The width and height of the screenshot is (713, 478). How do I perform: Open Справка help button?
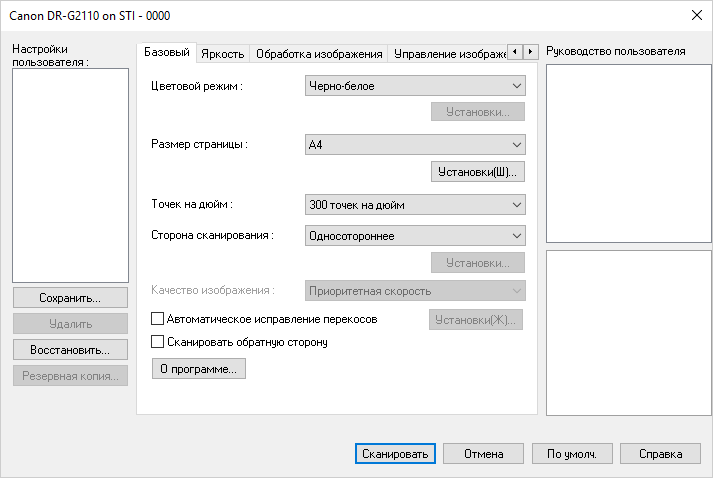point(660,454)
